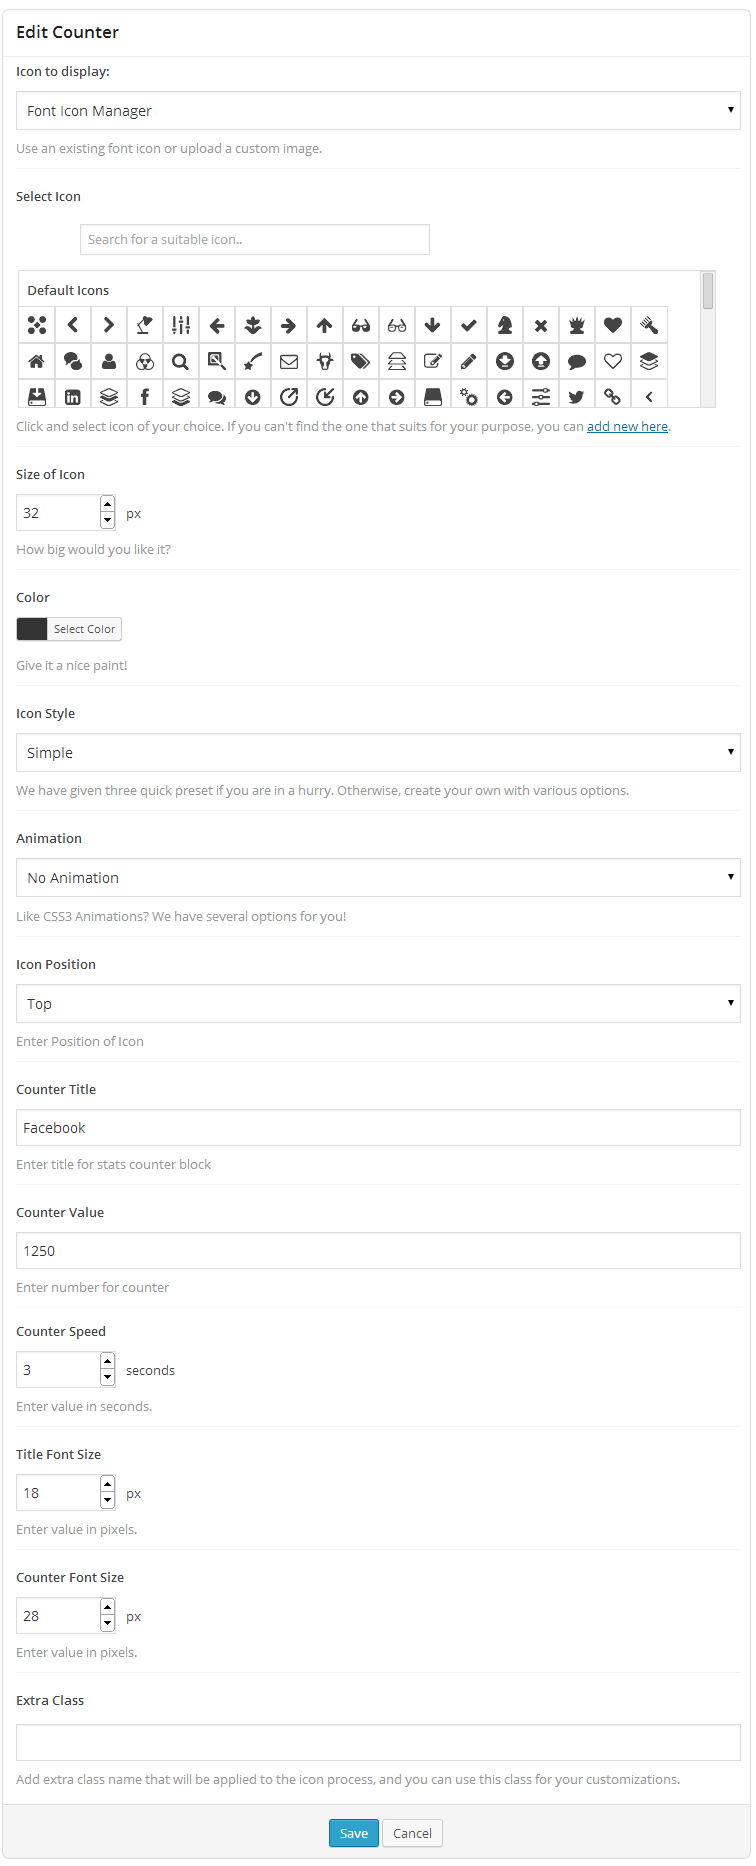Pick the pencil icon

tap(469, 361)
